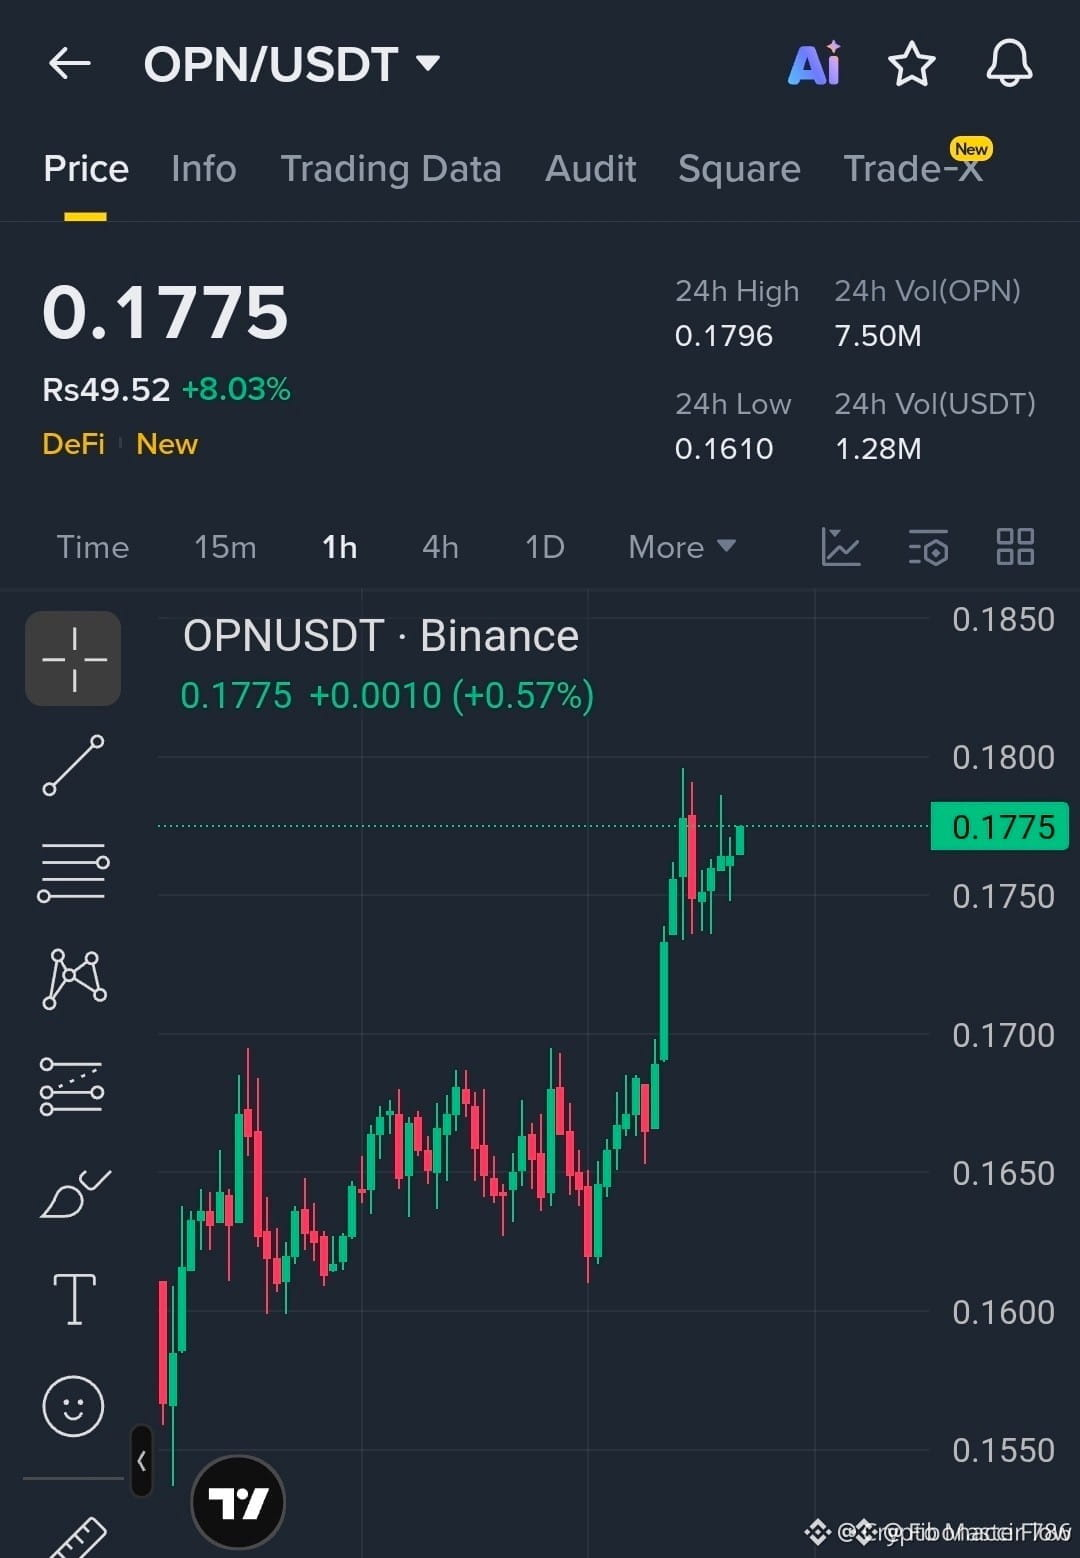1080x1558 pixels.
Task: Select the Time chart interval
Action: [93, 547]
